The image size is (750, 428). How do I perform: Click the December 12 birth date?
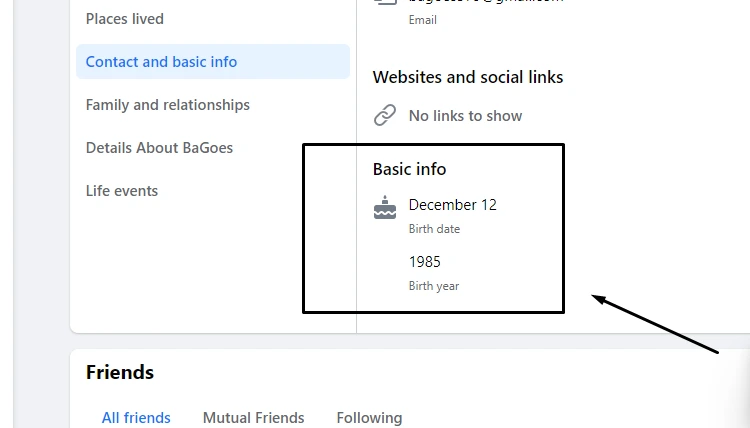pos(452,205)
